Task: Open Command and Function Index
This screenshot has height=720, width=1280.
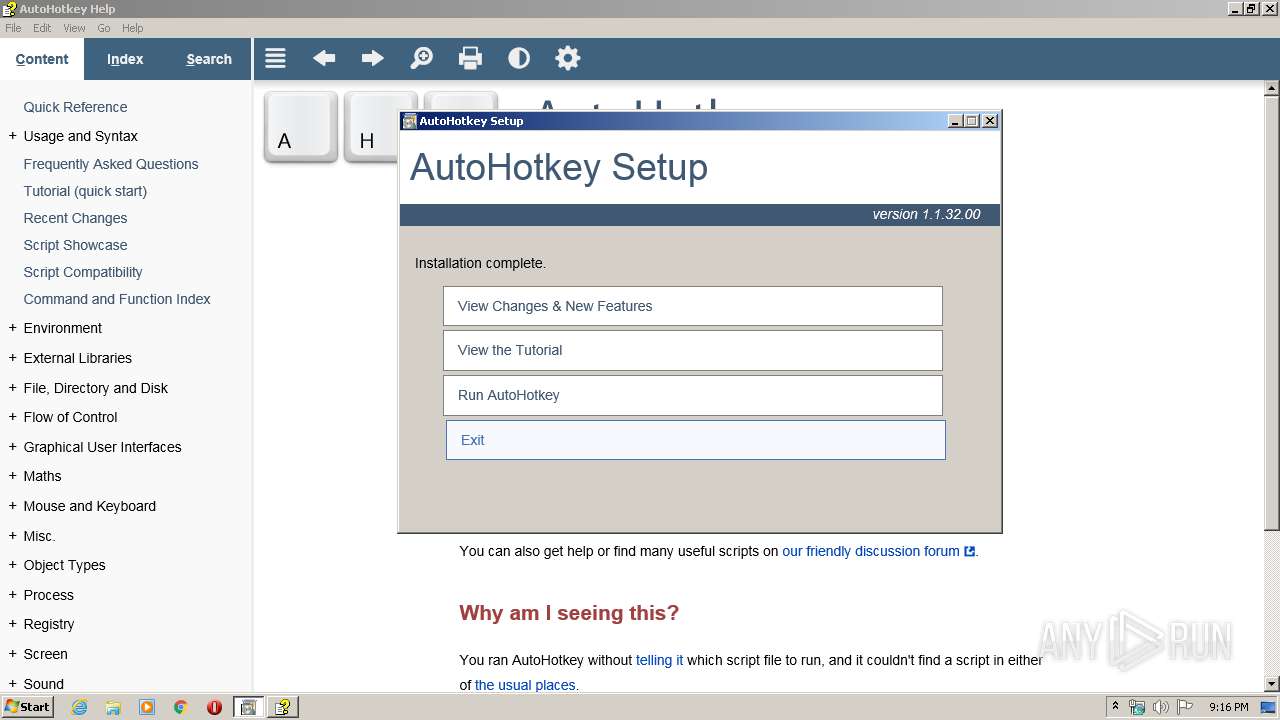Action: 117,299
